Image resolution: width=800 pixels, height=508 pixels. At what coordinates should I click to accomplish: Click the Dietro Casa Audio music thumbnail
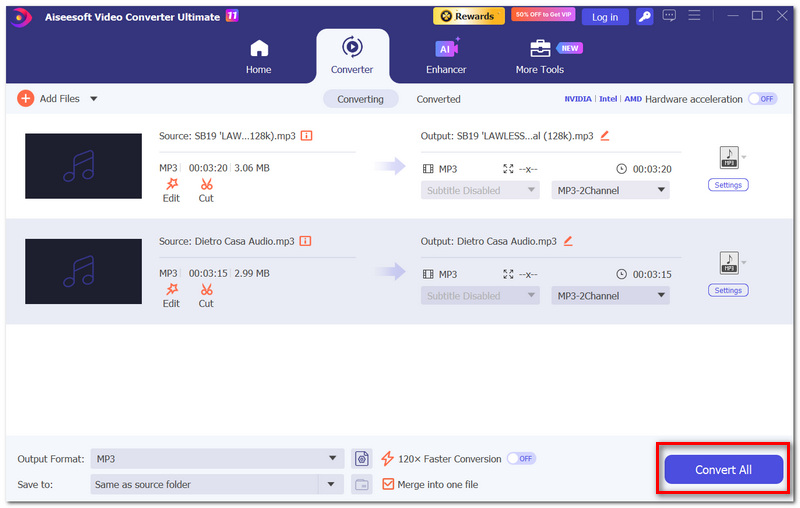83,271
